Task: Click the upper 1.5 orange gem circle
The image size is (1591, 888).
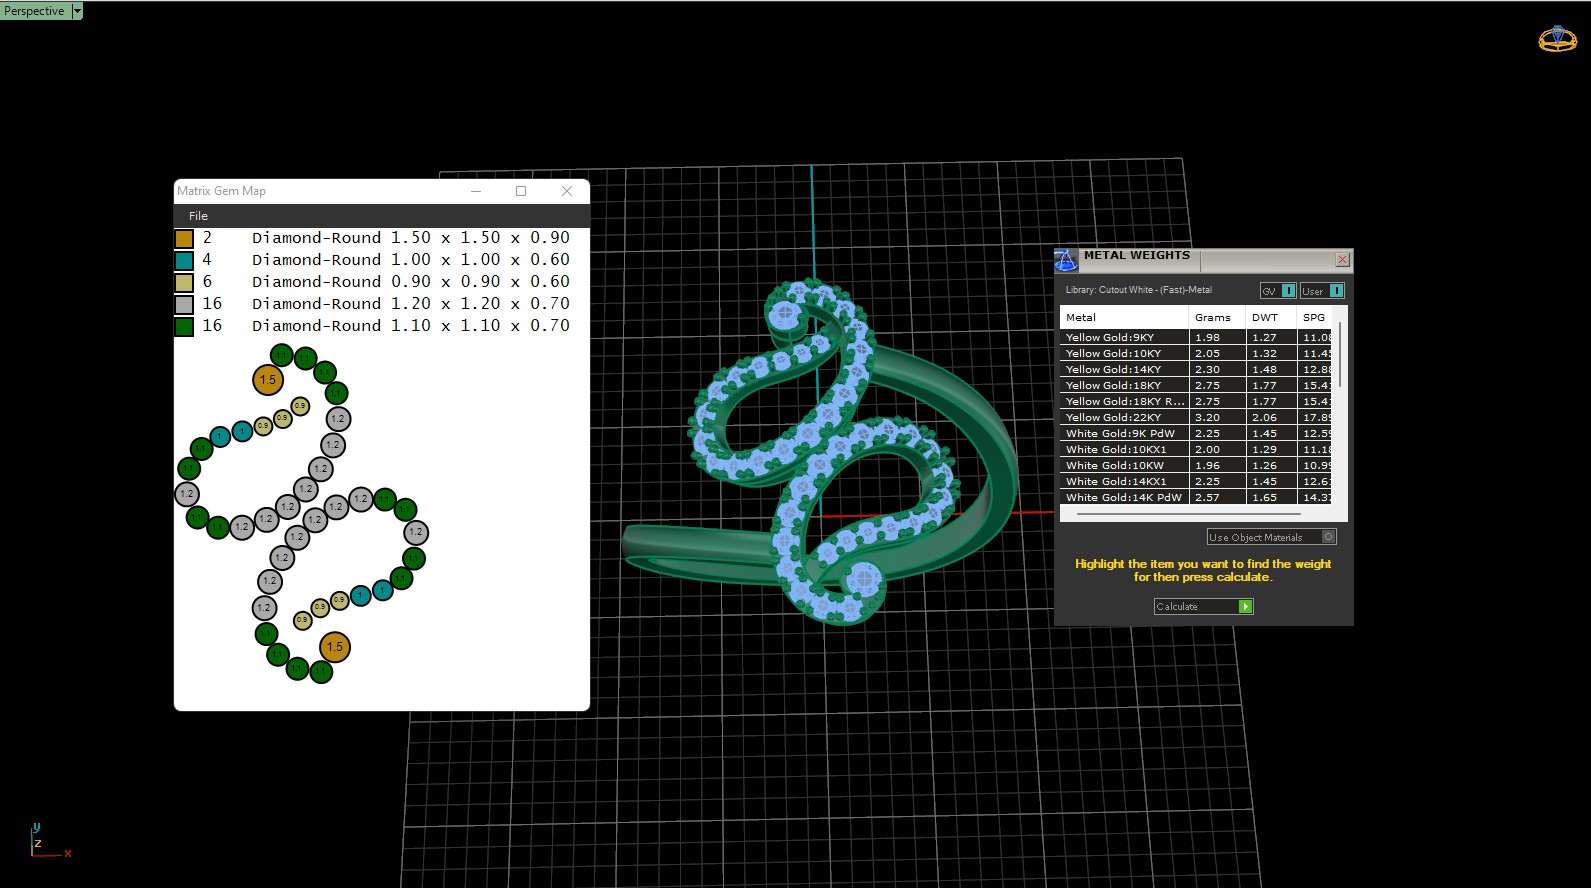Action: pyautogui.click(x=268, y=380)
